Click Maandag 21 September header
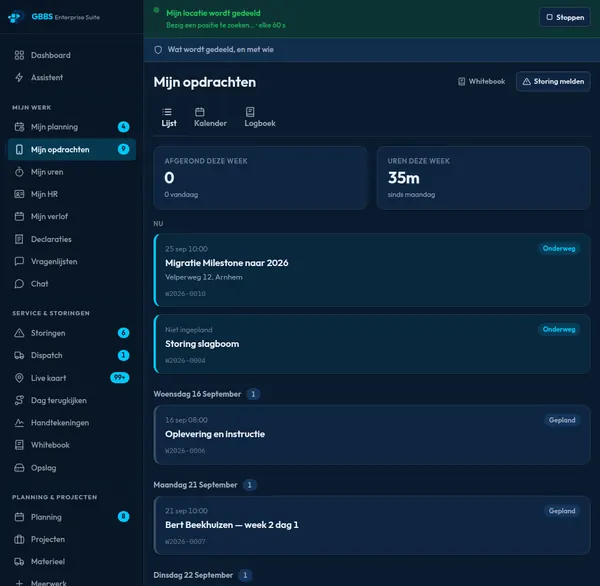 (195, 485)
